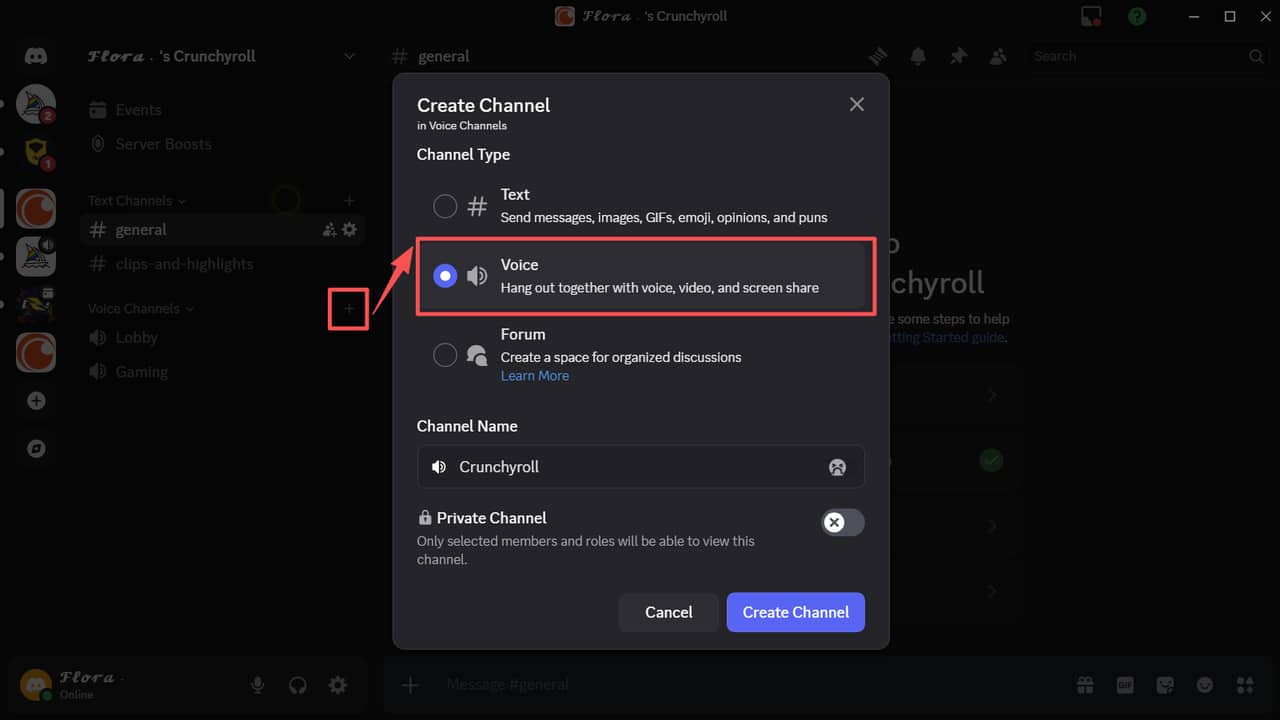Viewport: 1280px width, 720px height.
Task: Open the Events section
Action: (137, 109)
